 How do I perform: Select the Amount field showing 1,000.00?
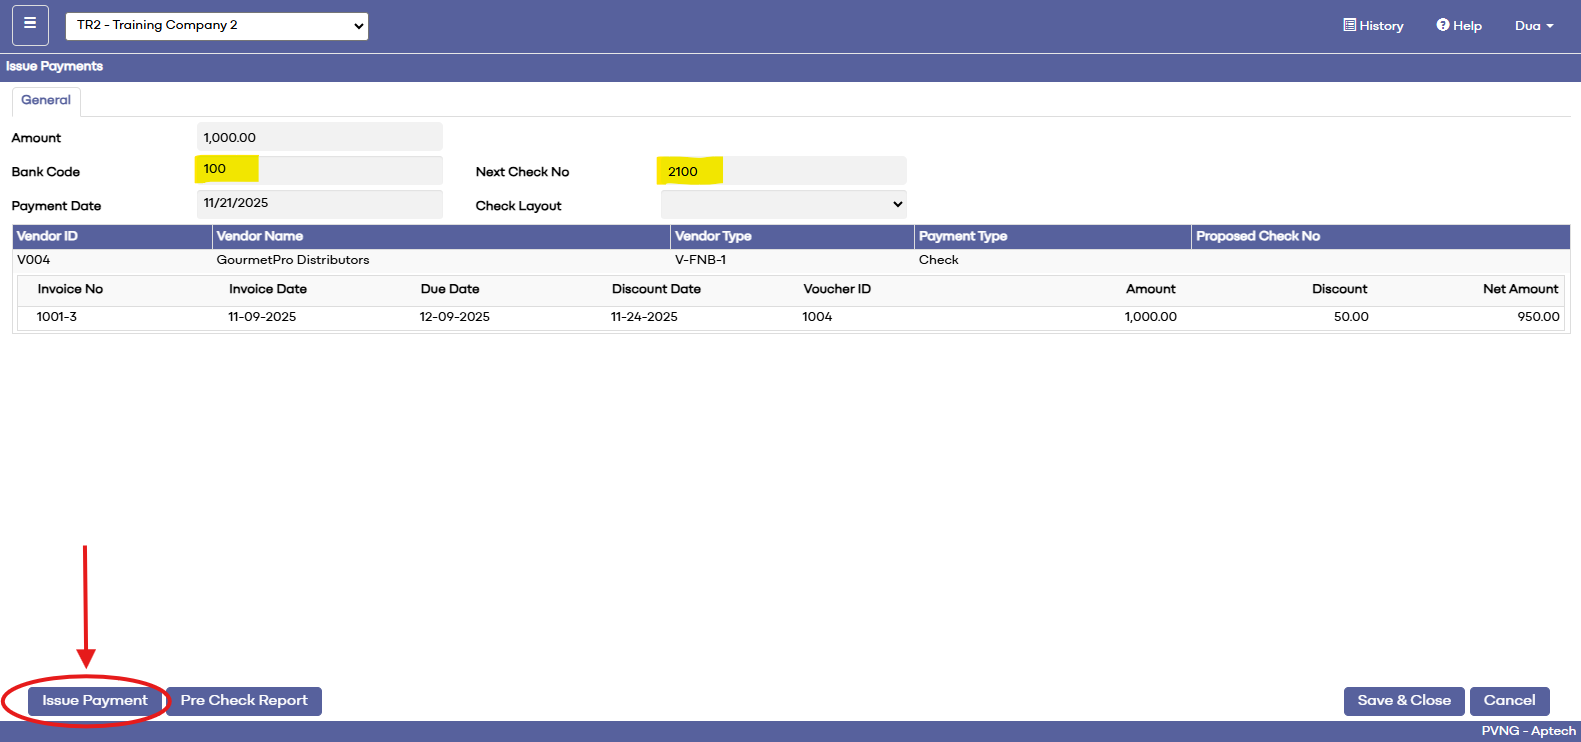pyautogui.click(x=320, y=137)
